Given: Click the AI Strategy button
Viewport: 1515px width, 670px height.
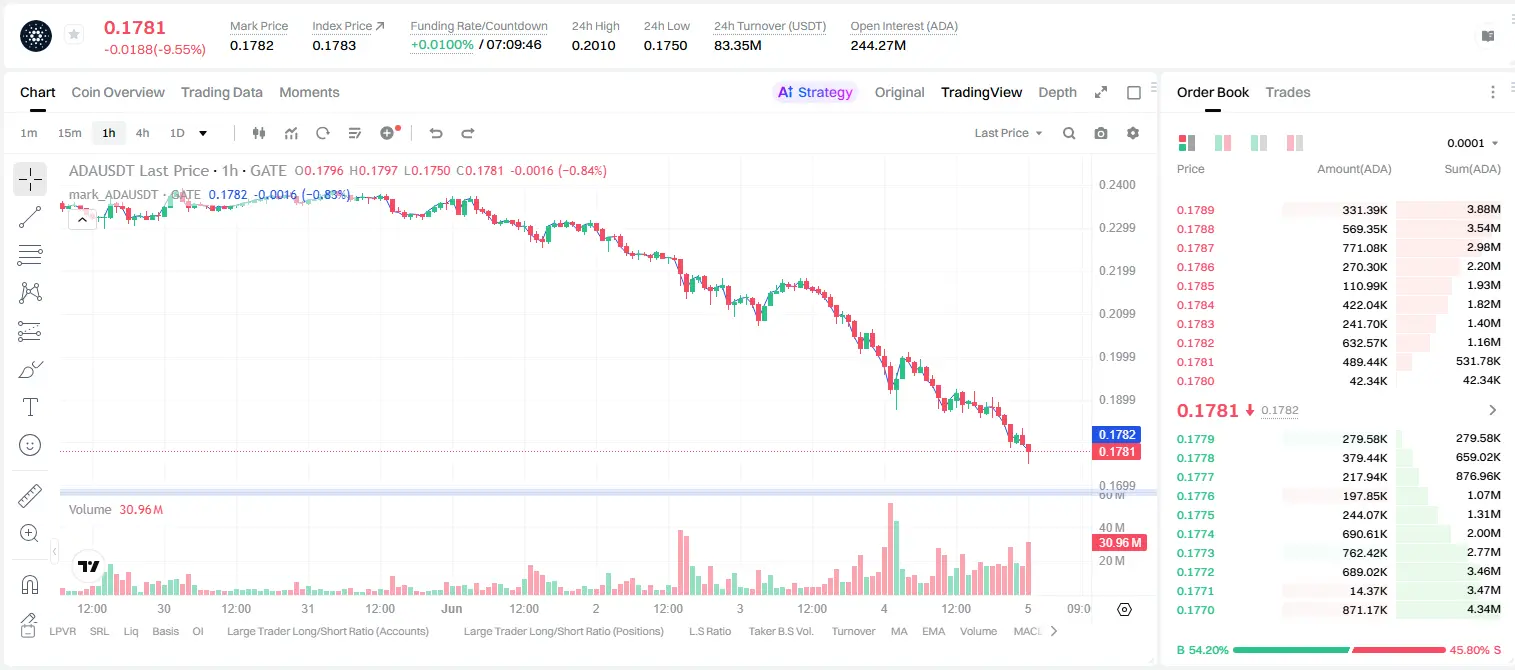Looking at the screenshot, I should click(x=815, y=92).
